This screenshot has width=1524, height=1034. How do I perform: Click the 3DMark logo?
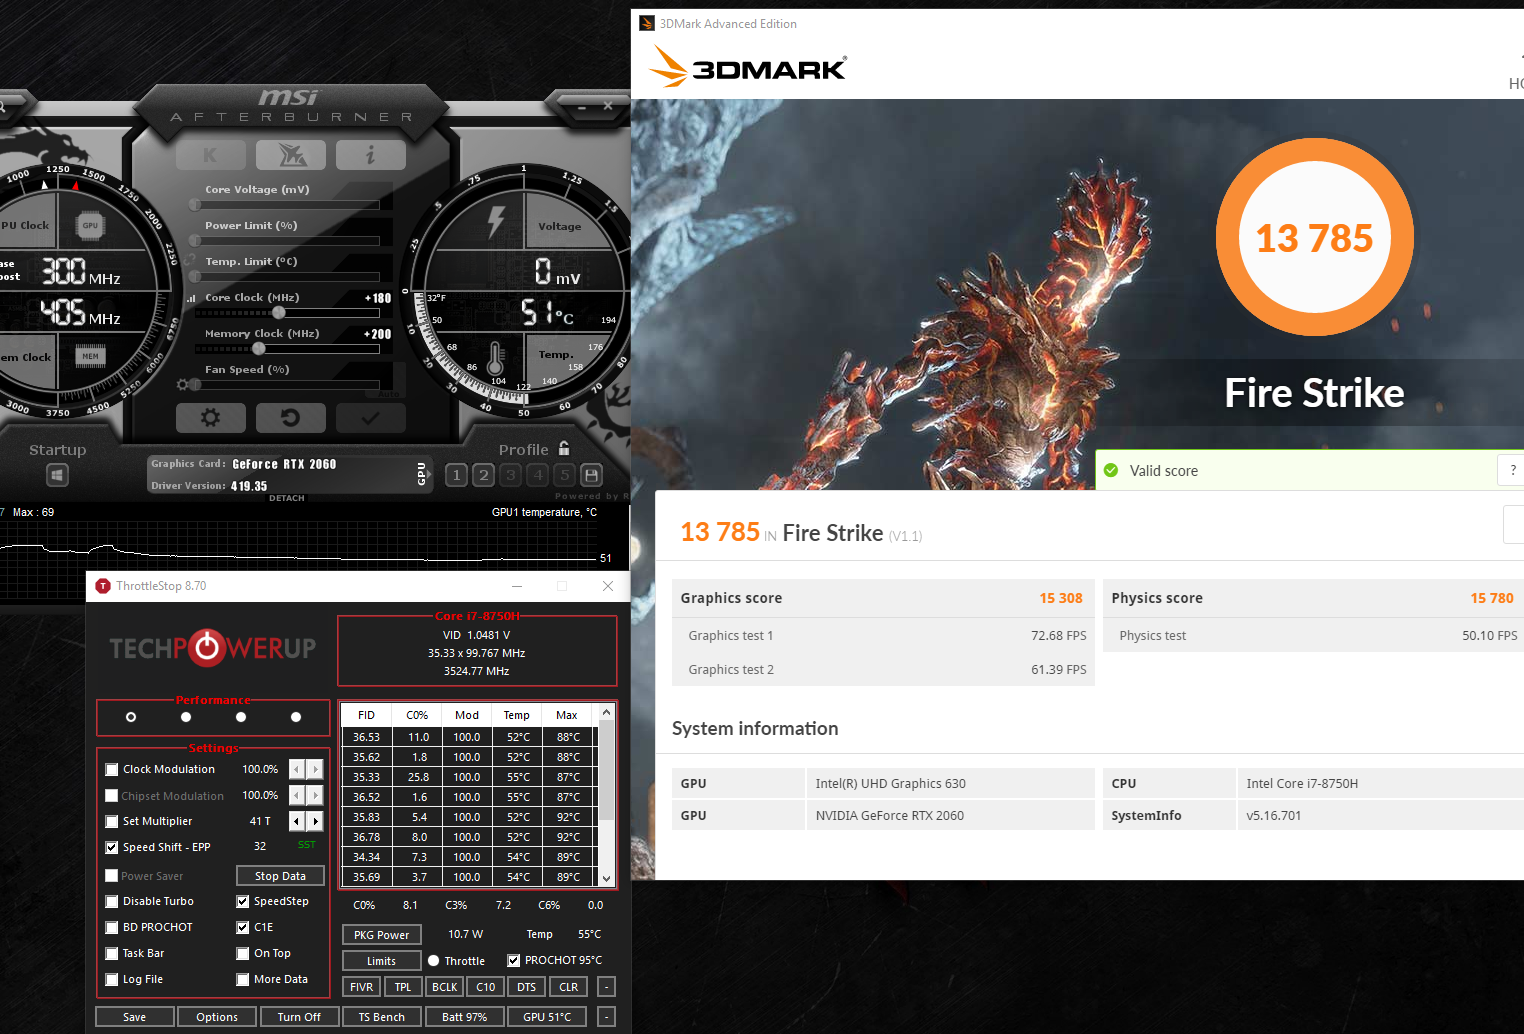click(748, 67)
